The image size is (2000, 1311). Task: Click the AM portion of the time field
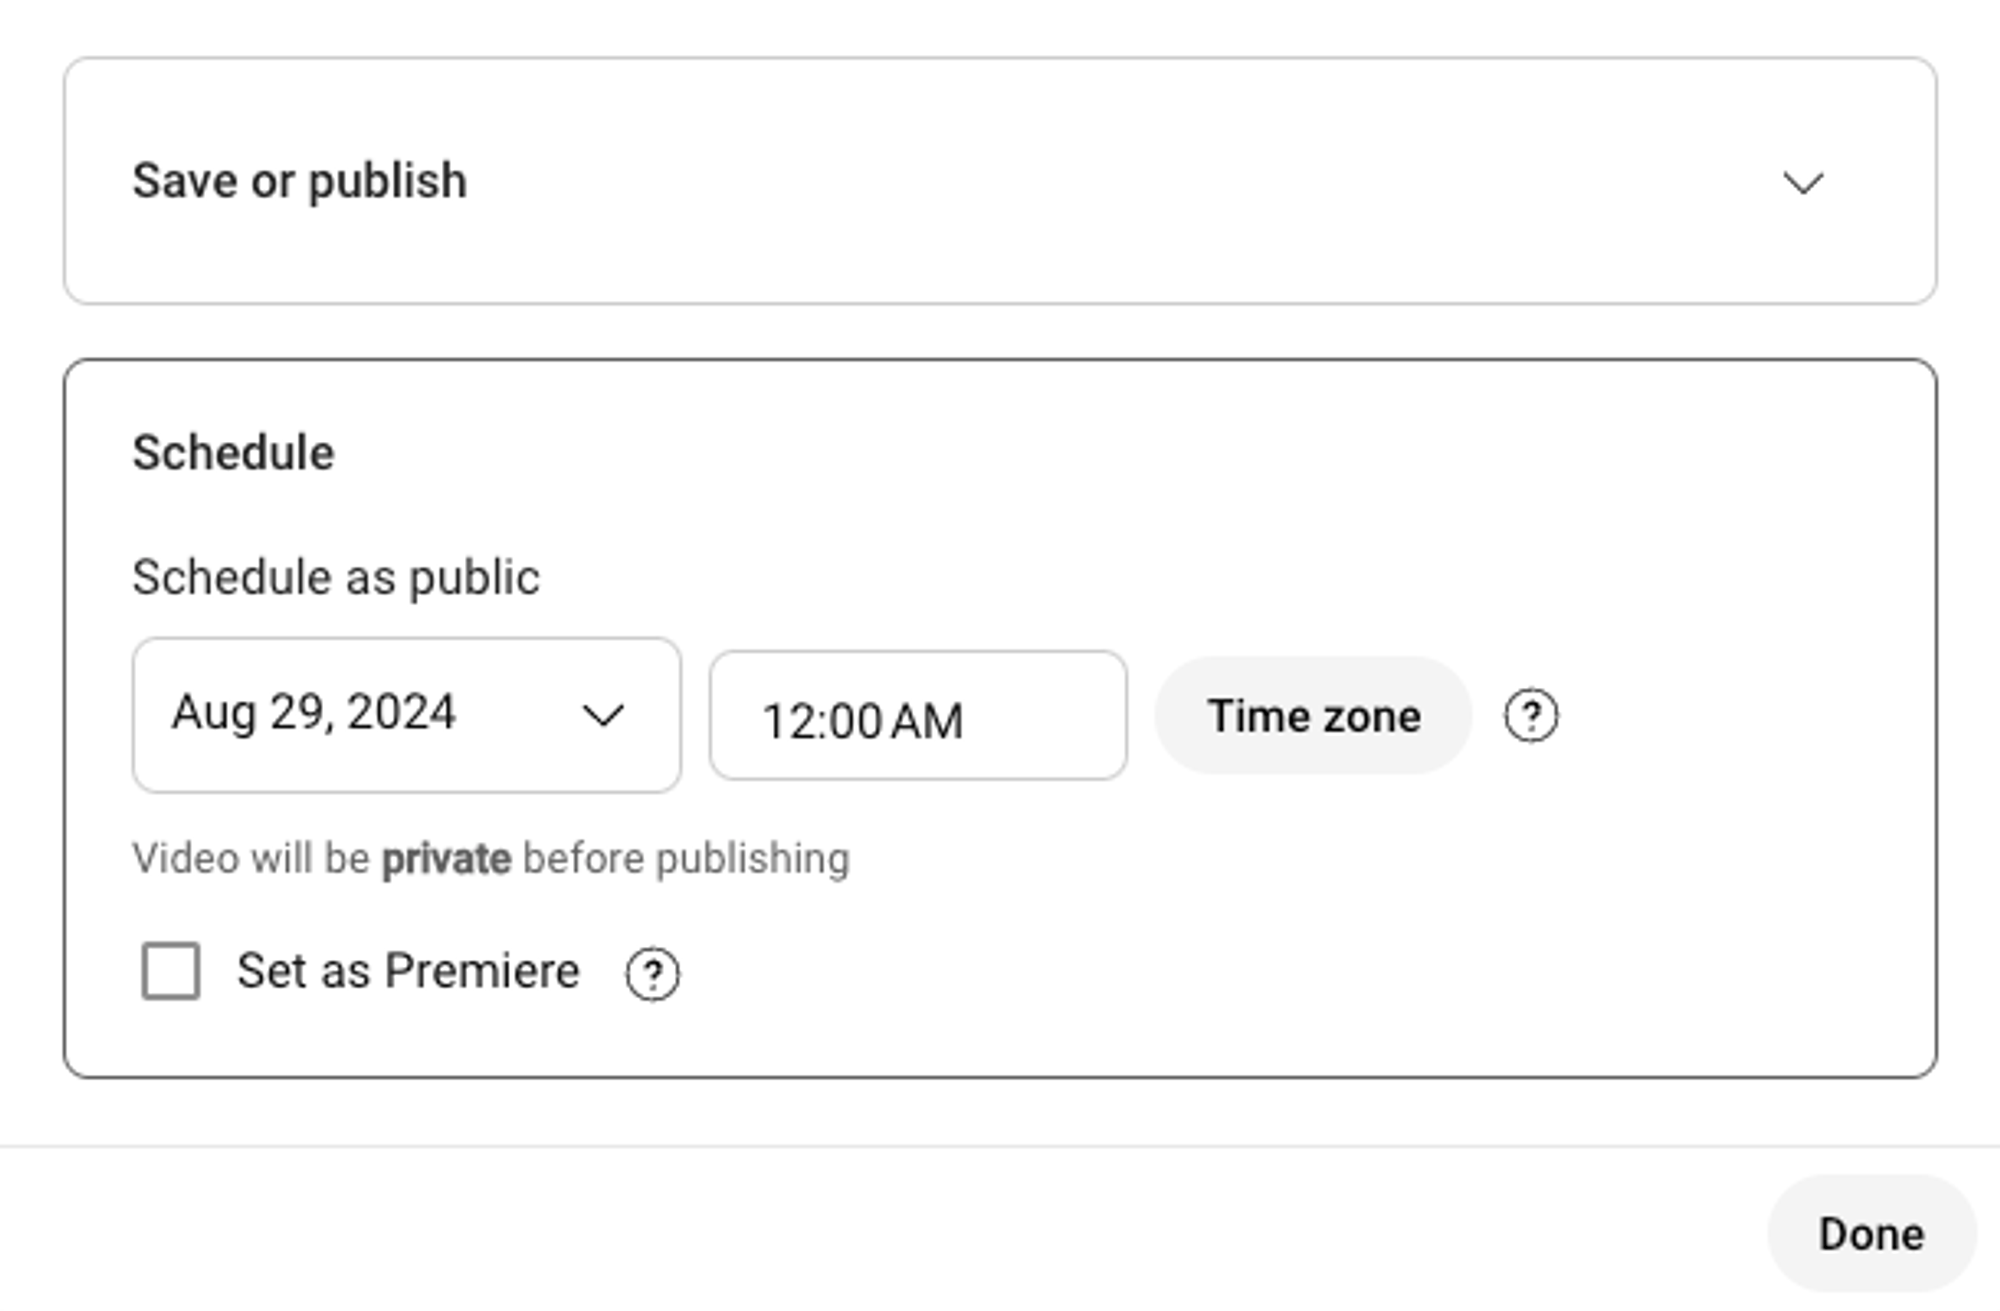tap(927, 721)
